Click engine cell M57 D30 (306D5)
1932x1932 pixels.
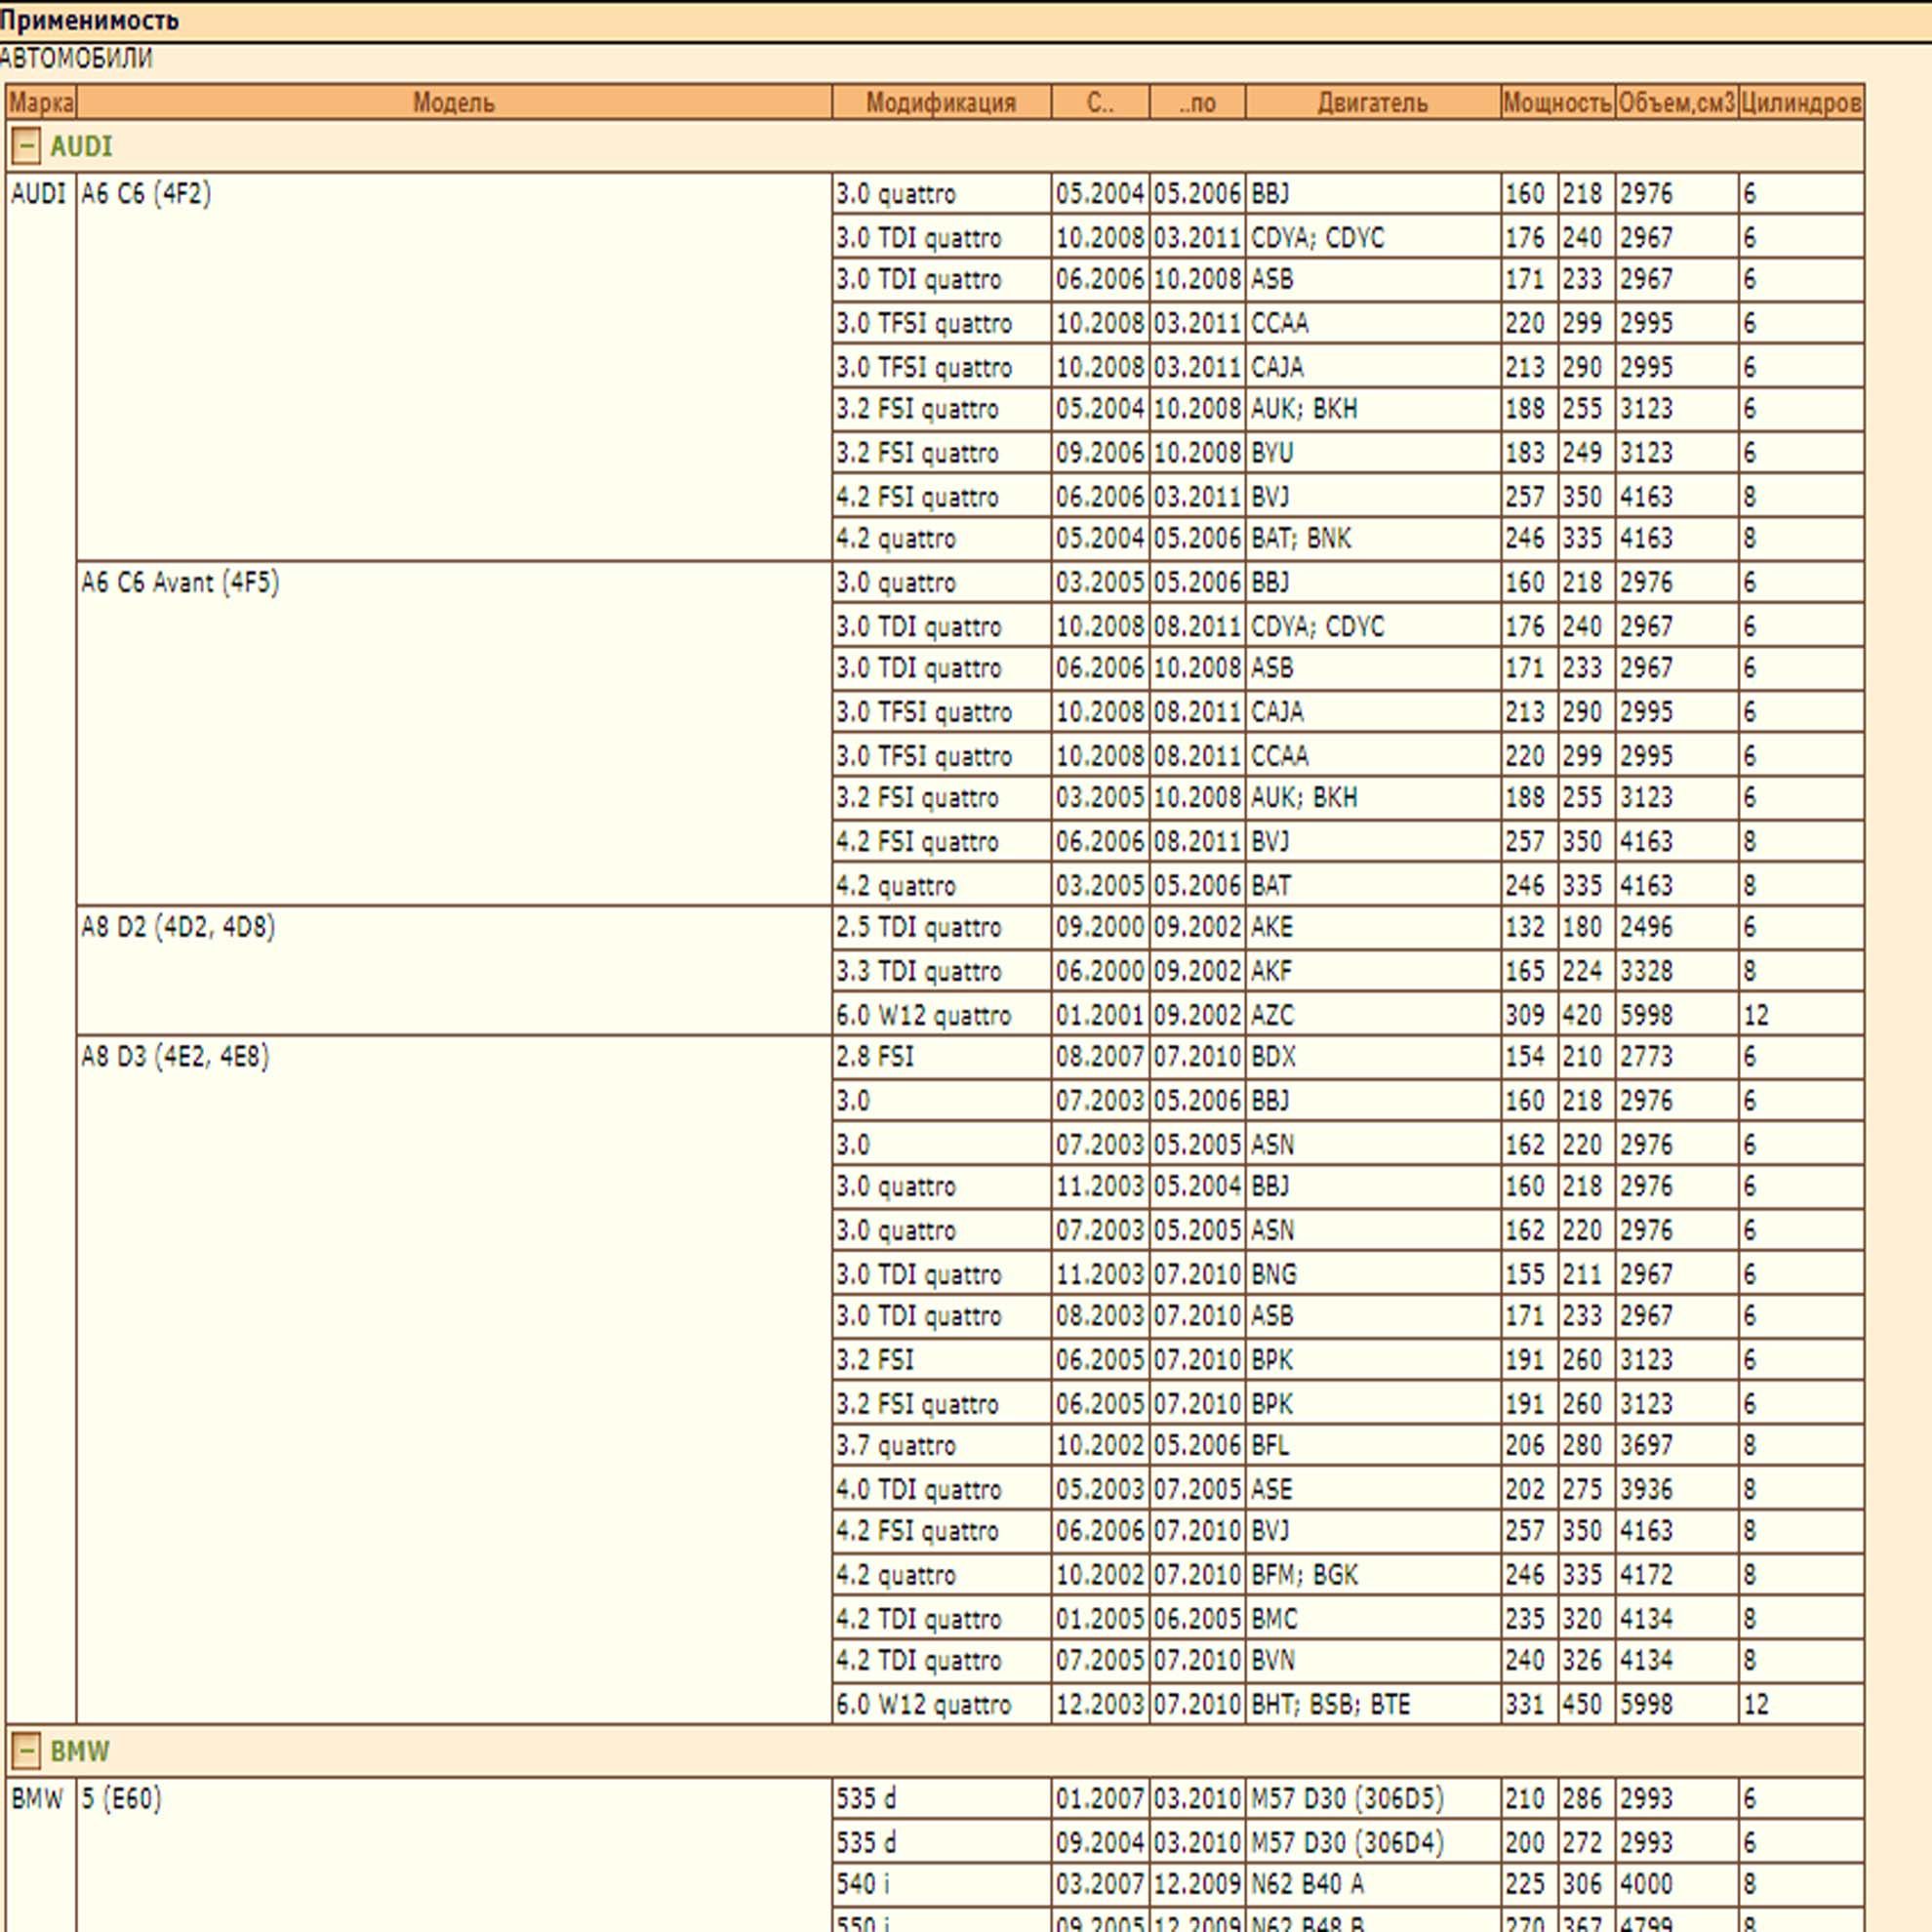(x=1347, y=1798)
